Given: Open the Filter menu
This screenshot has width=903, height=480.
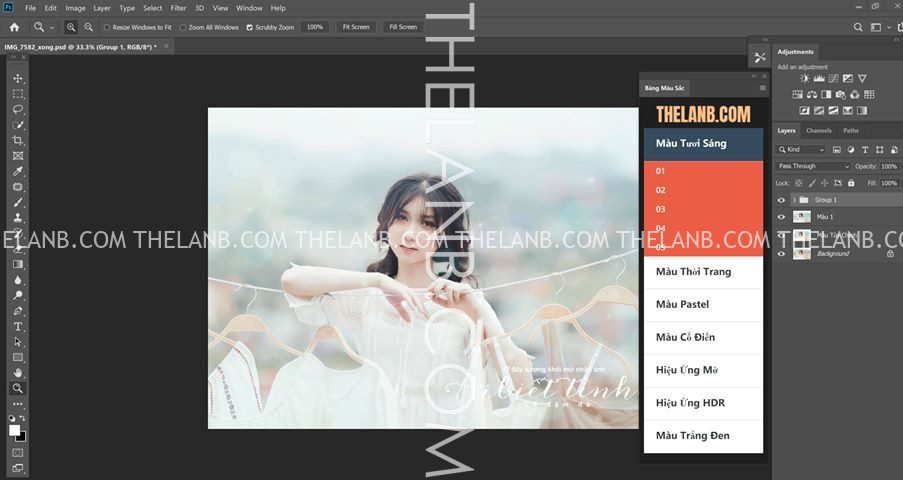Looking at the screenshot, I should click(178, 8).
